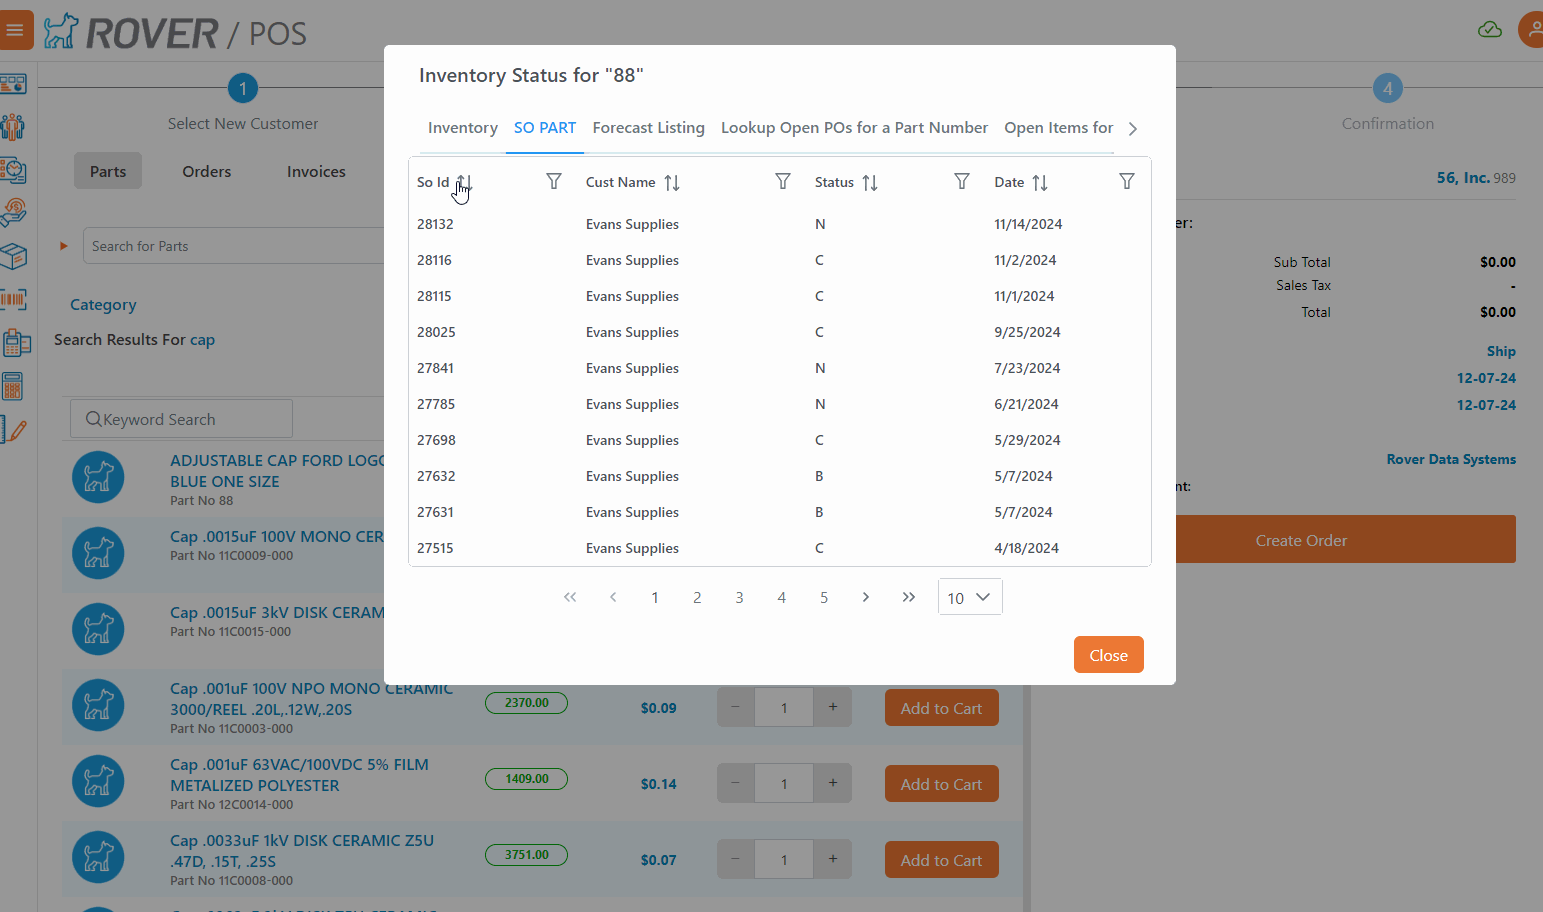1543x912 pixels.
Task: Click the user profile avatar top-right
Action: coord(1533,29)
